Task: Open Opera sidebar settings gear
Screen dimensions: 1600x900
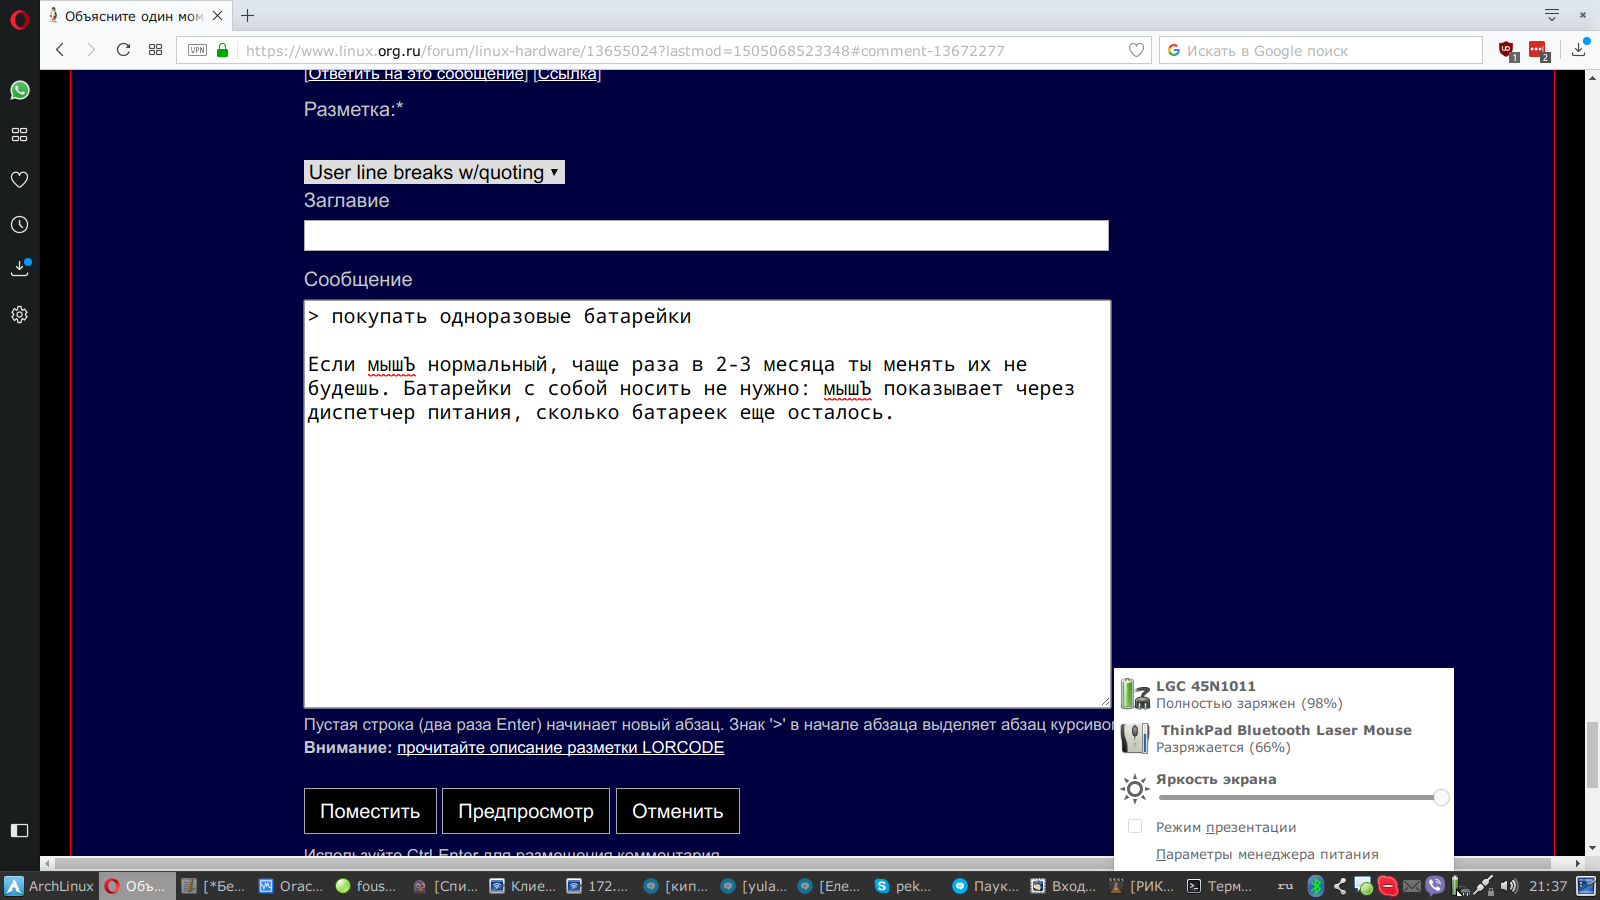Action: [x=19, y=314]
